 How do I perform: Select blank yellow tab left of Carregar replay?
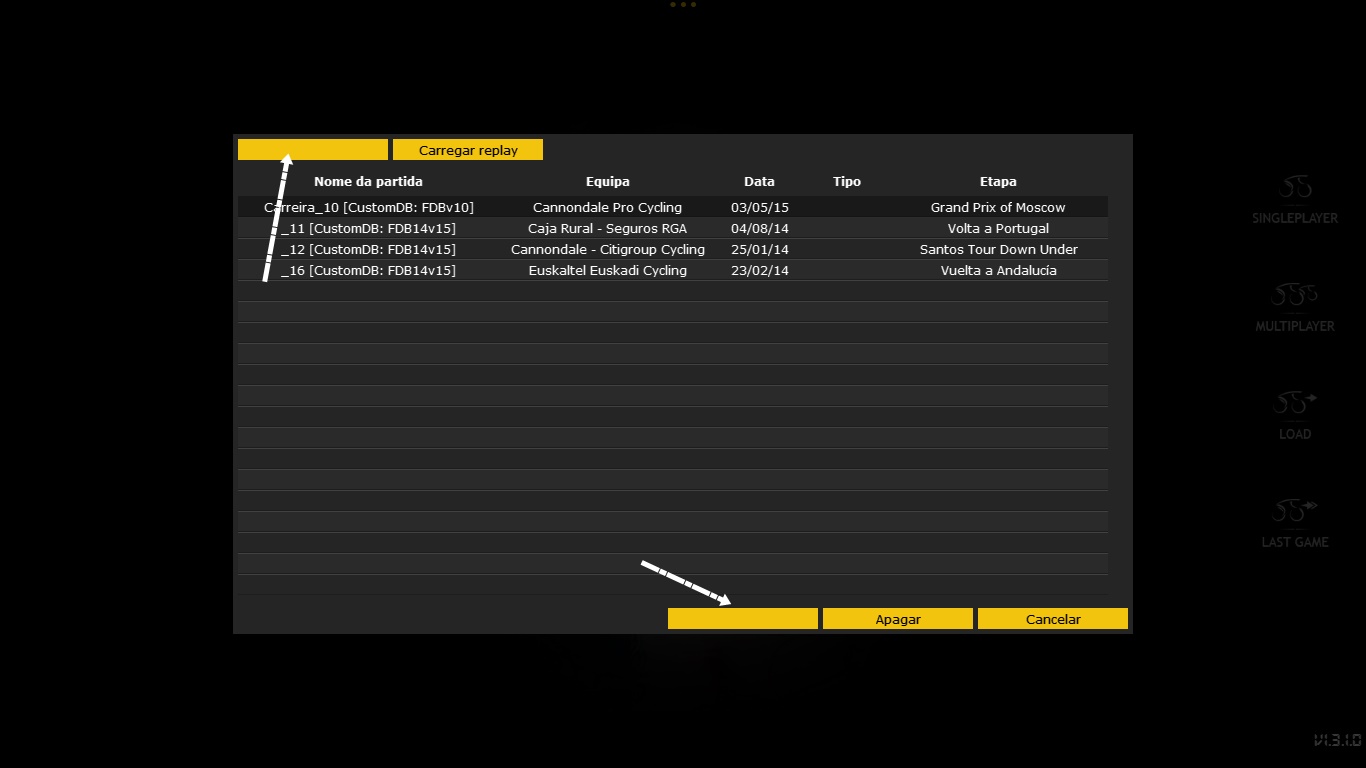coord(313,150)
